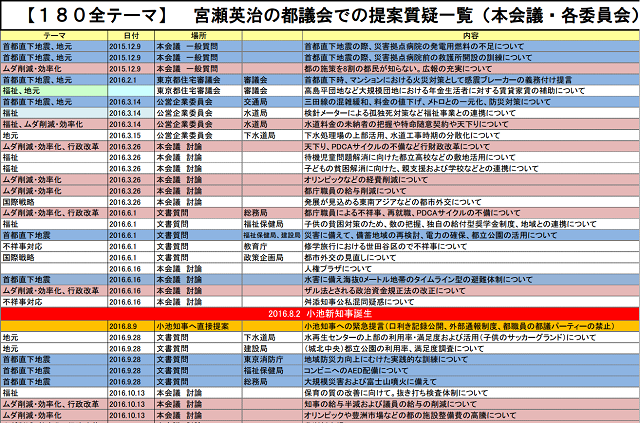Click the 福祉保健局、建設局 cell
This screenshot has width=640, height=423.
coord(272,235)
